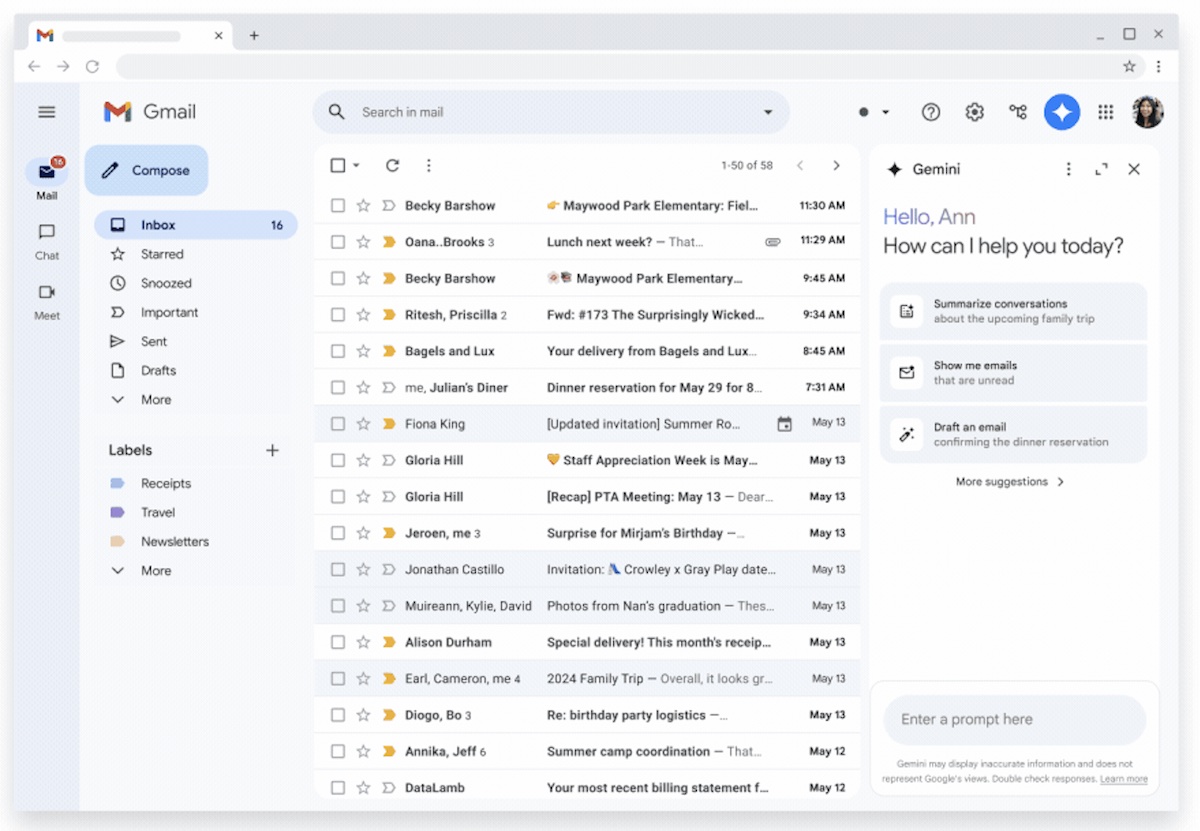Open the three-dot More menu above the message list
Screen dimensions: 1200x831
(428, 165)
